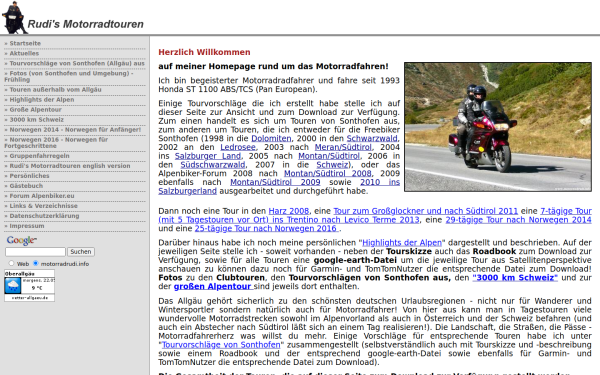Follow the Montan/Südtirol 2009 link
Image resolution: width=600 pixels, height=375 pixels.
[x=275, y=182]
